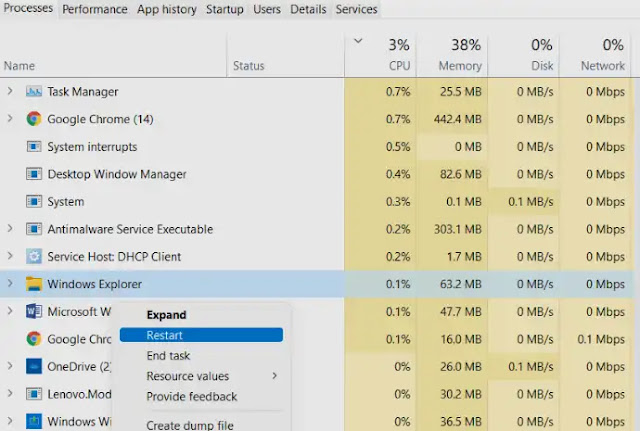Expand Antimalware Service Executable
Screen dimensions: 640x431
tap(10, 229)
